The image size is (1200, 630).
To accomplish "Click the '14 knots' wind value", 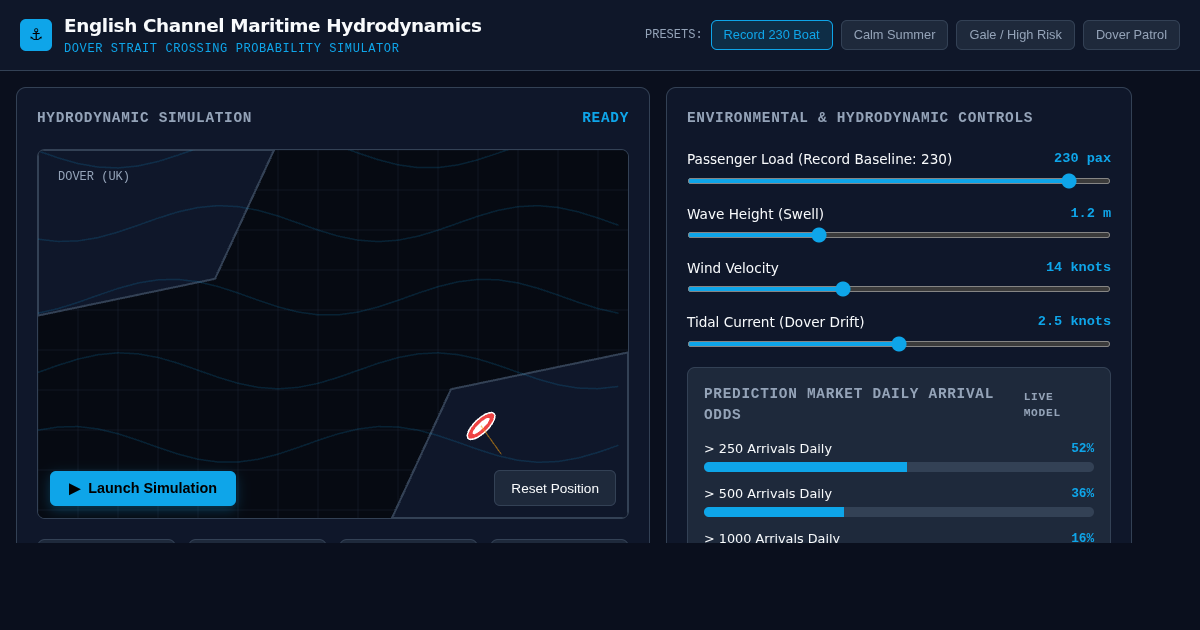I will tap(1078, 268).
